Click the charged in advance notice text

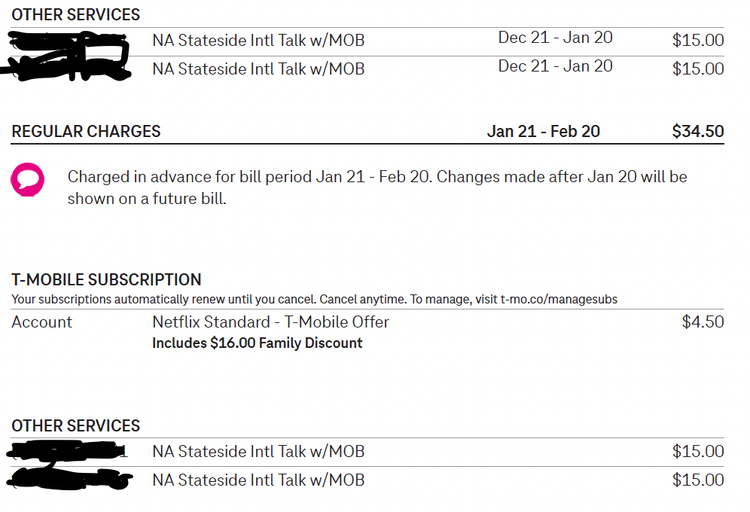(x=377, y=188)
